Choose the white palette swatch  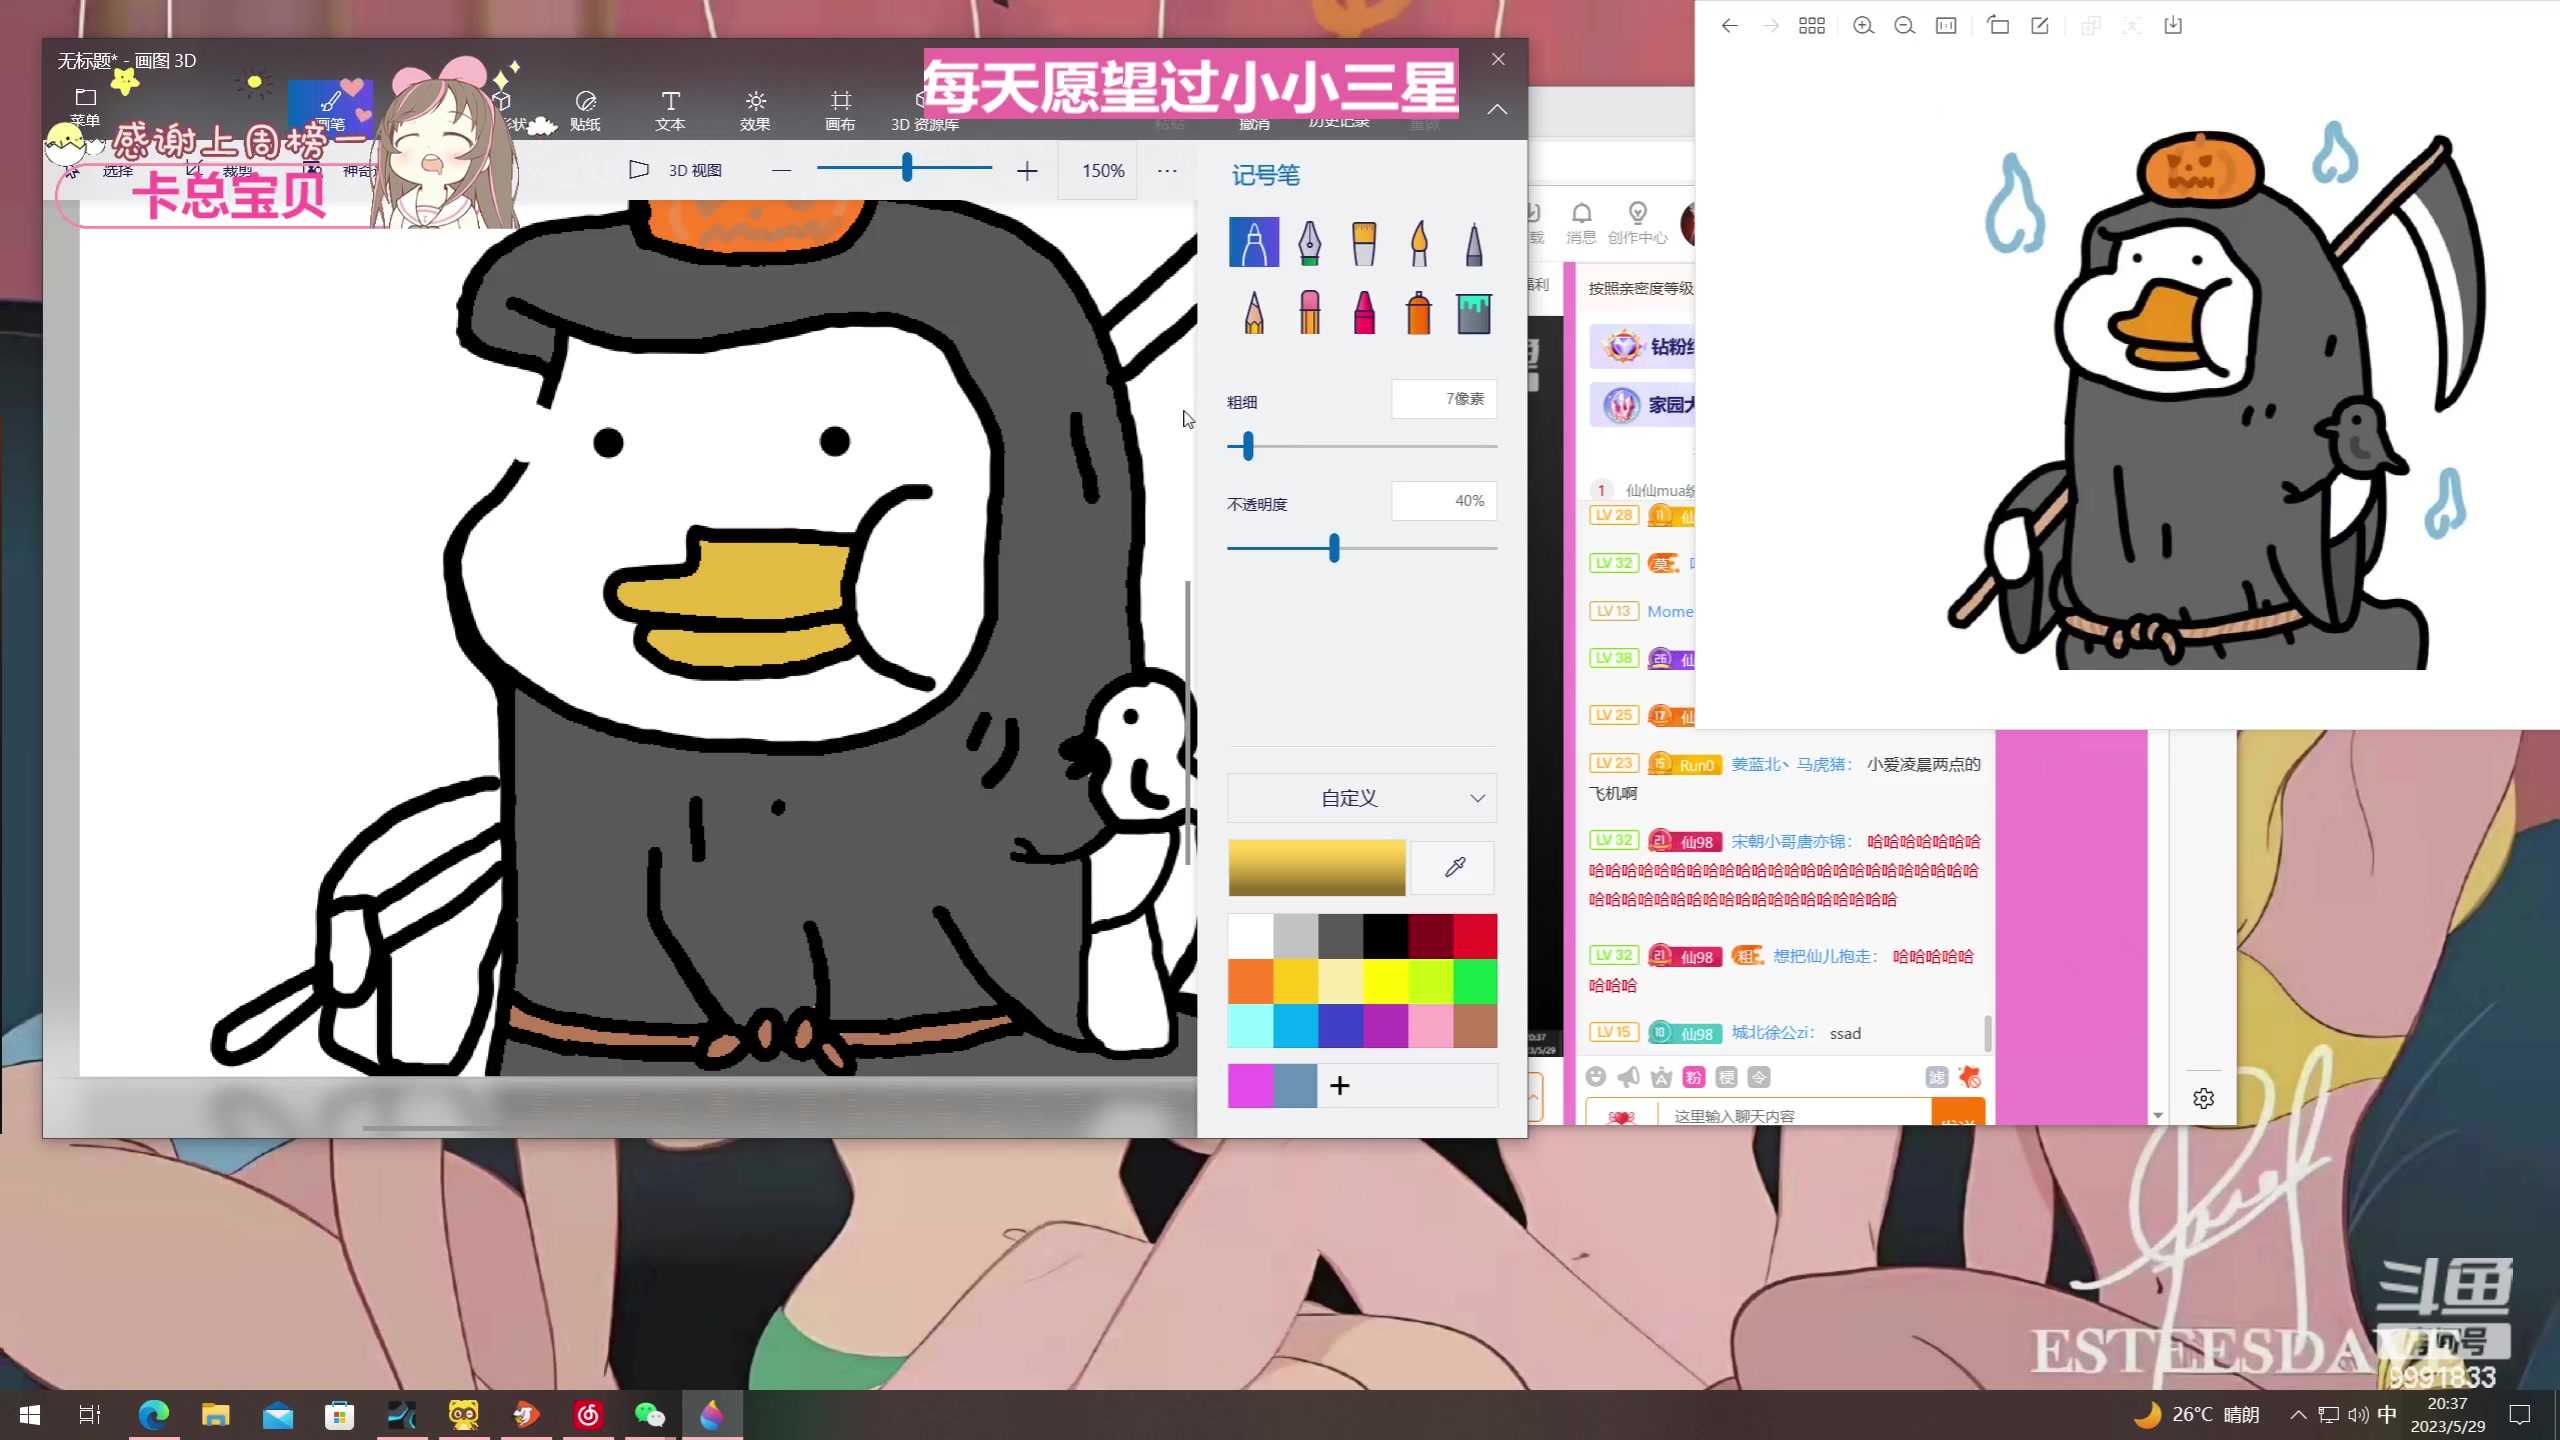1250,936
